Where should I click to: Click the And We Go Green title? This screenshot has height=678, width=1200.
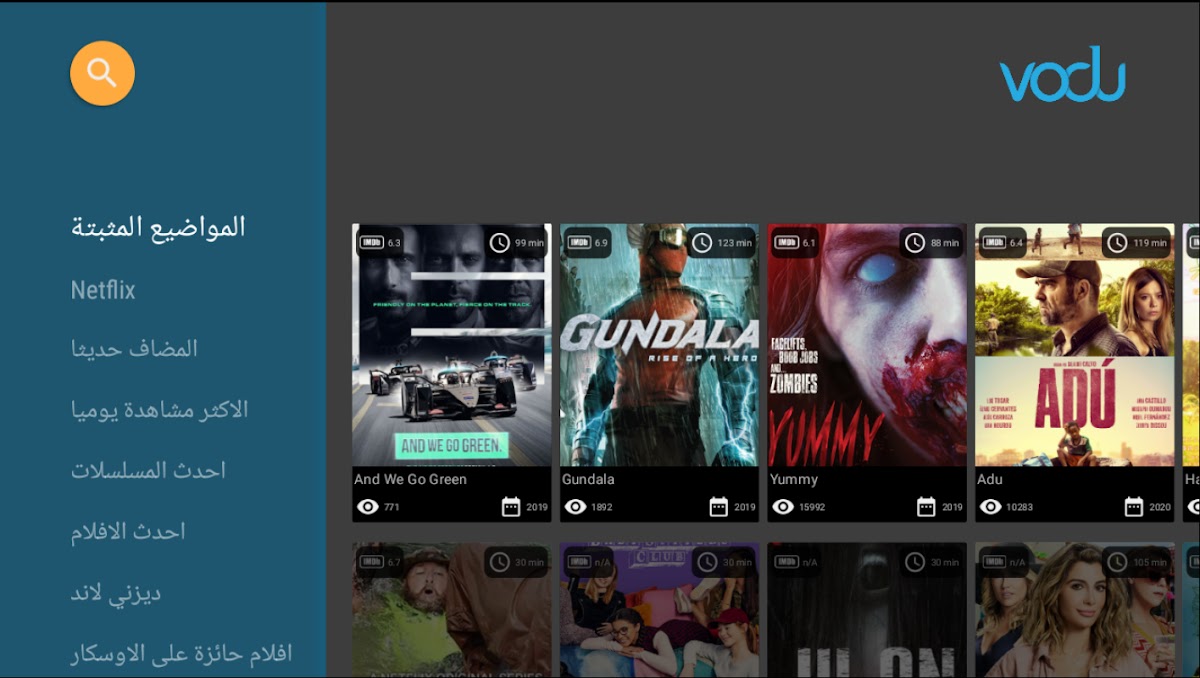point(411,480)
